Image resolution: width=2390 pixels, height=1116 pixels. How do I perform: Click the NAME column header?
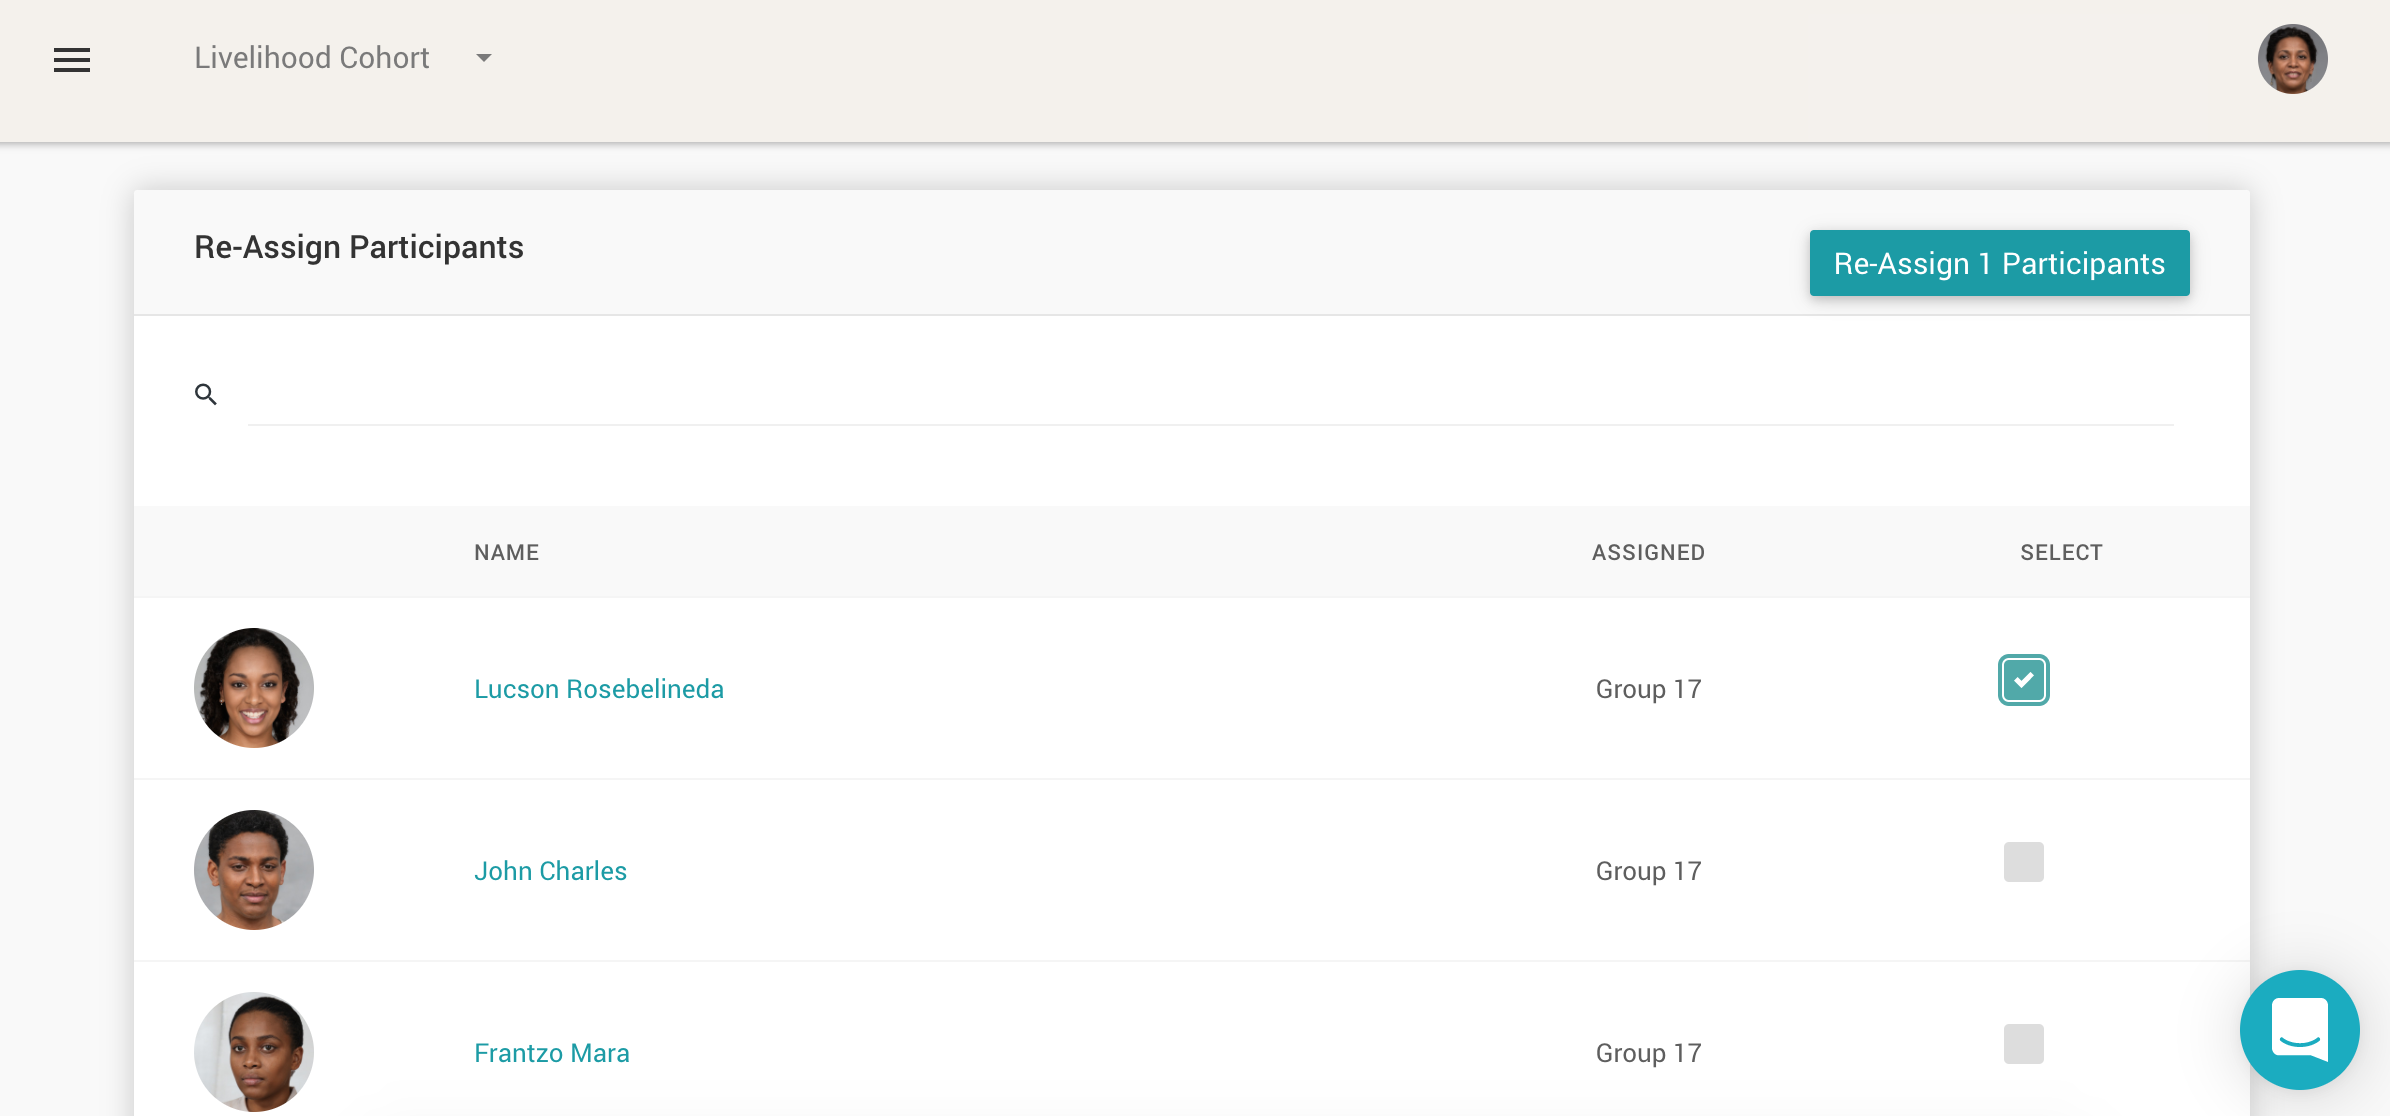click(506, 553)
